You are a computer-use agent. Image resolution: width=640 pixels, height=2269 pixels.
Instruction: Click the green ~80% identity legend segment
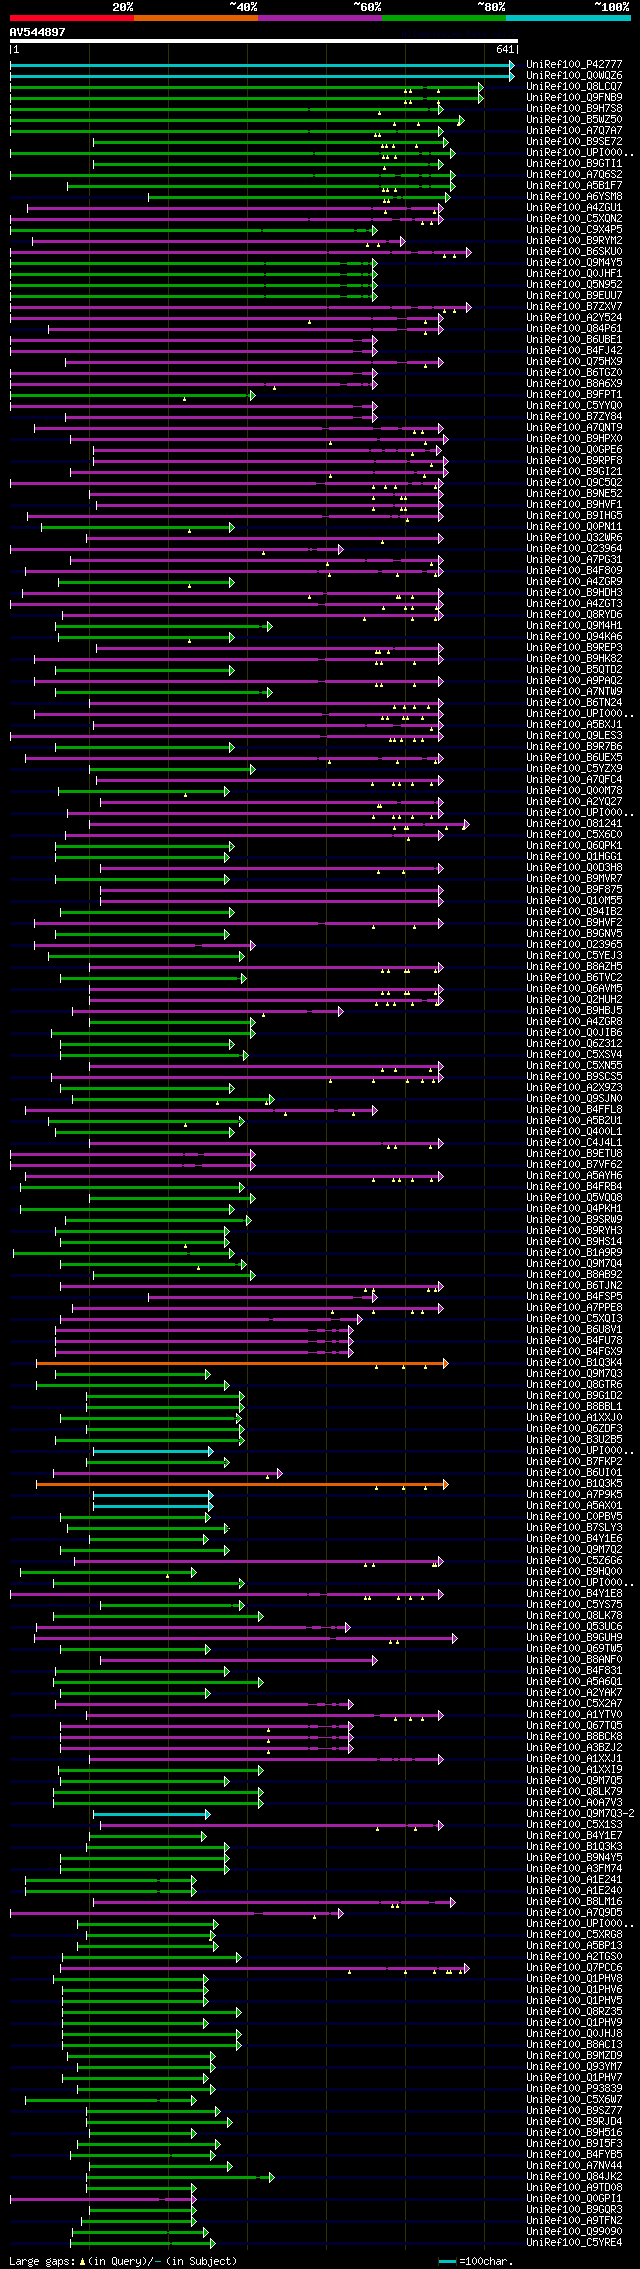(x=444, y=17)
